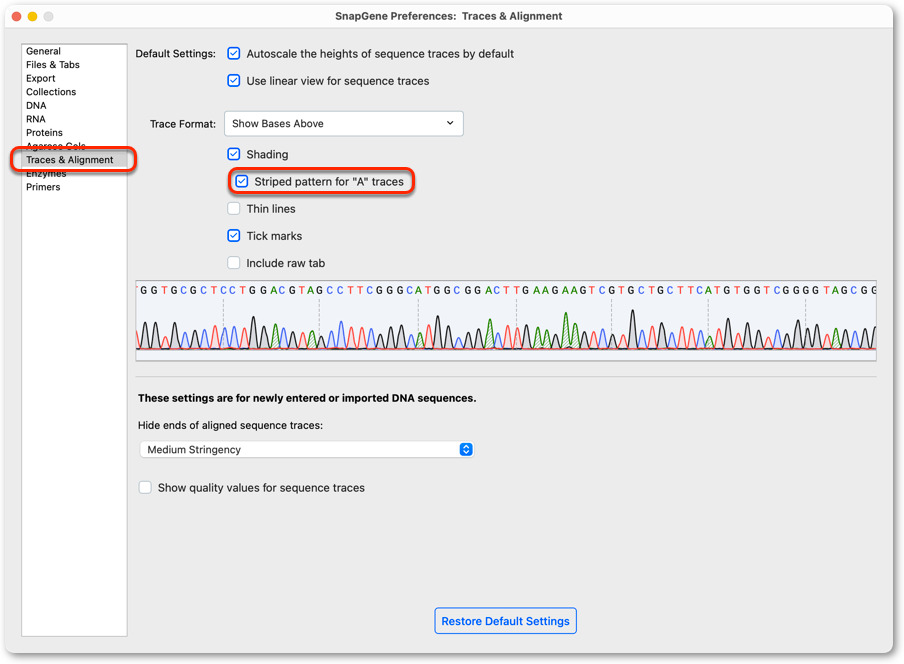Screen dimensions: 904x664
Task: Switch to the Primers preferences pane
Action: (43, 187)
